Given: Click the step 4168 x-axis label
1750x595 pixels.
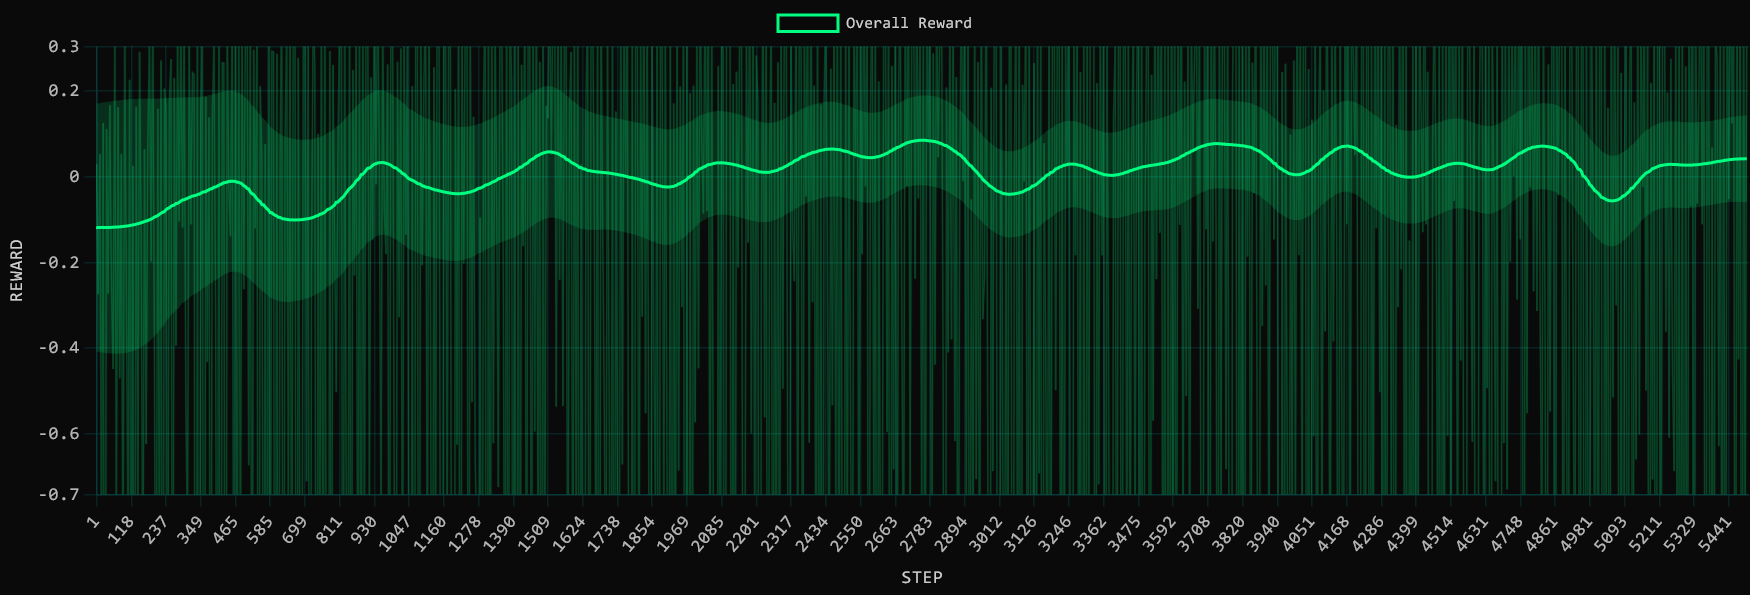Looking at the screenshot, I should [x=1332, y=531].
